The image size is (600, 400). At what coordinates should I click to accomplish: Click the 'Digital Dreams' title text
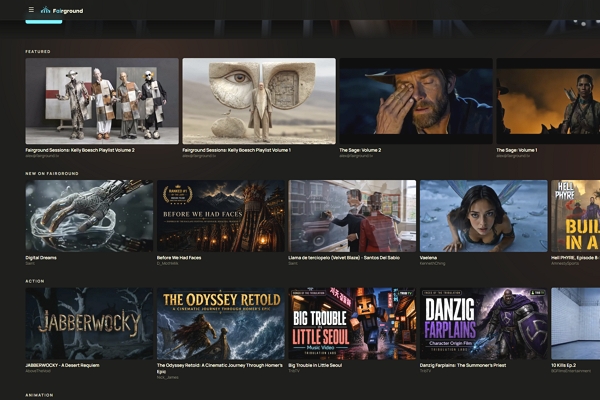41,258
